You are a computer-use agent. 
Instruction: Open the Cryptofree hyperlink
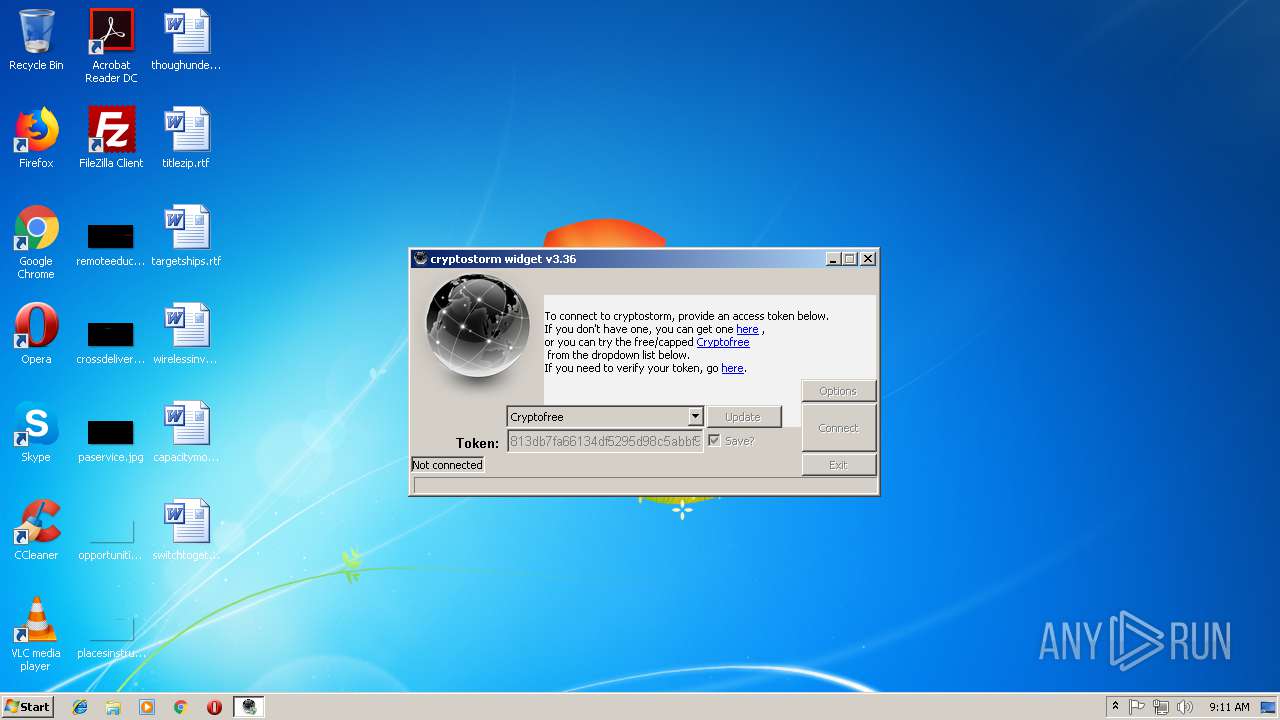(723, 342)
